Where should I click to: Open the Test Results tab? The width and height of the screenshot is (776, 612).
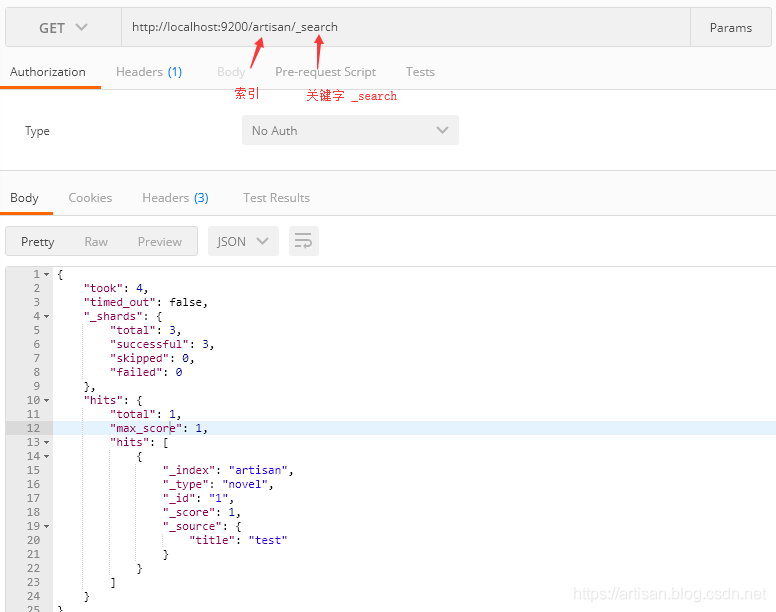pyautogui.click(x=276, y=198)
